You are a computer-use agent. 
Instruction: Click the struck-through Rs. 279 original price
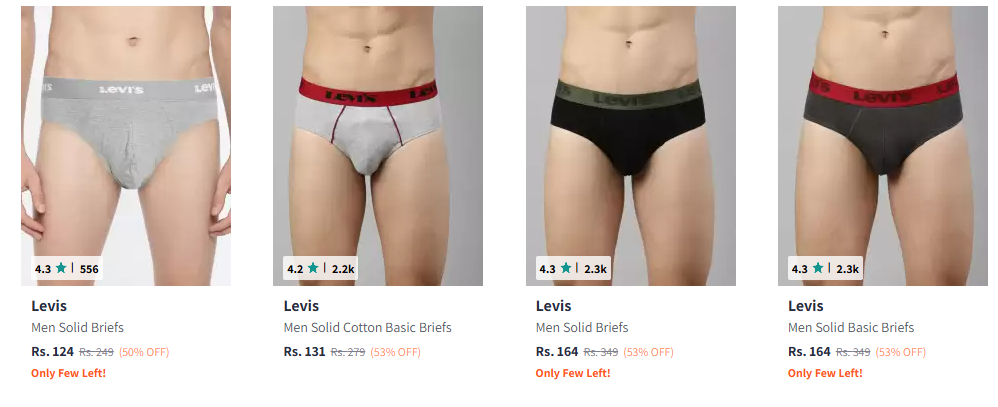pyautogui.click(x=348, y=352)
